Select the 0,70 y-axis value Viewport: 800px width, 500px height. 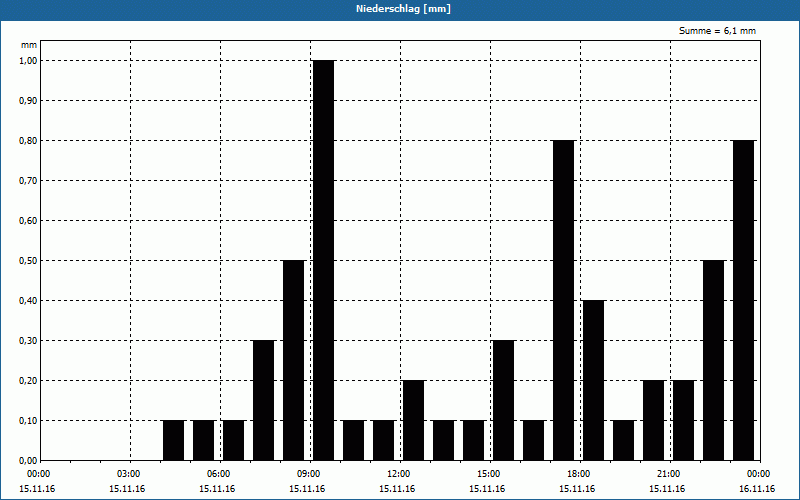coord(28,181)
